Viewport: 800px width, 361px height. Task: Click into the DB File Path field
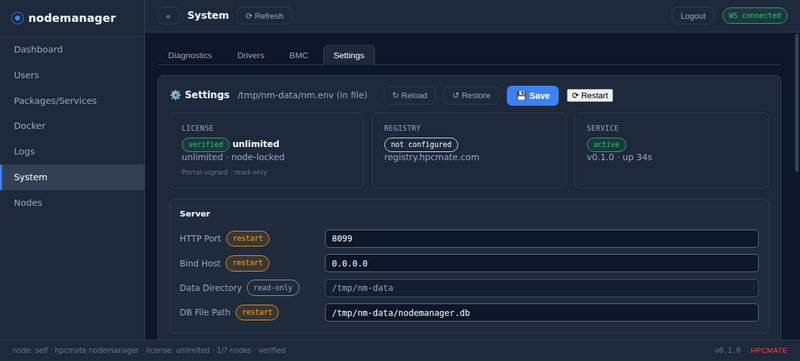541,313
